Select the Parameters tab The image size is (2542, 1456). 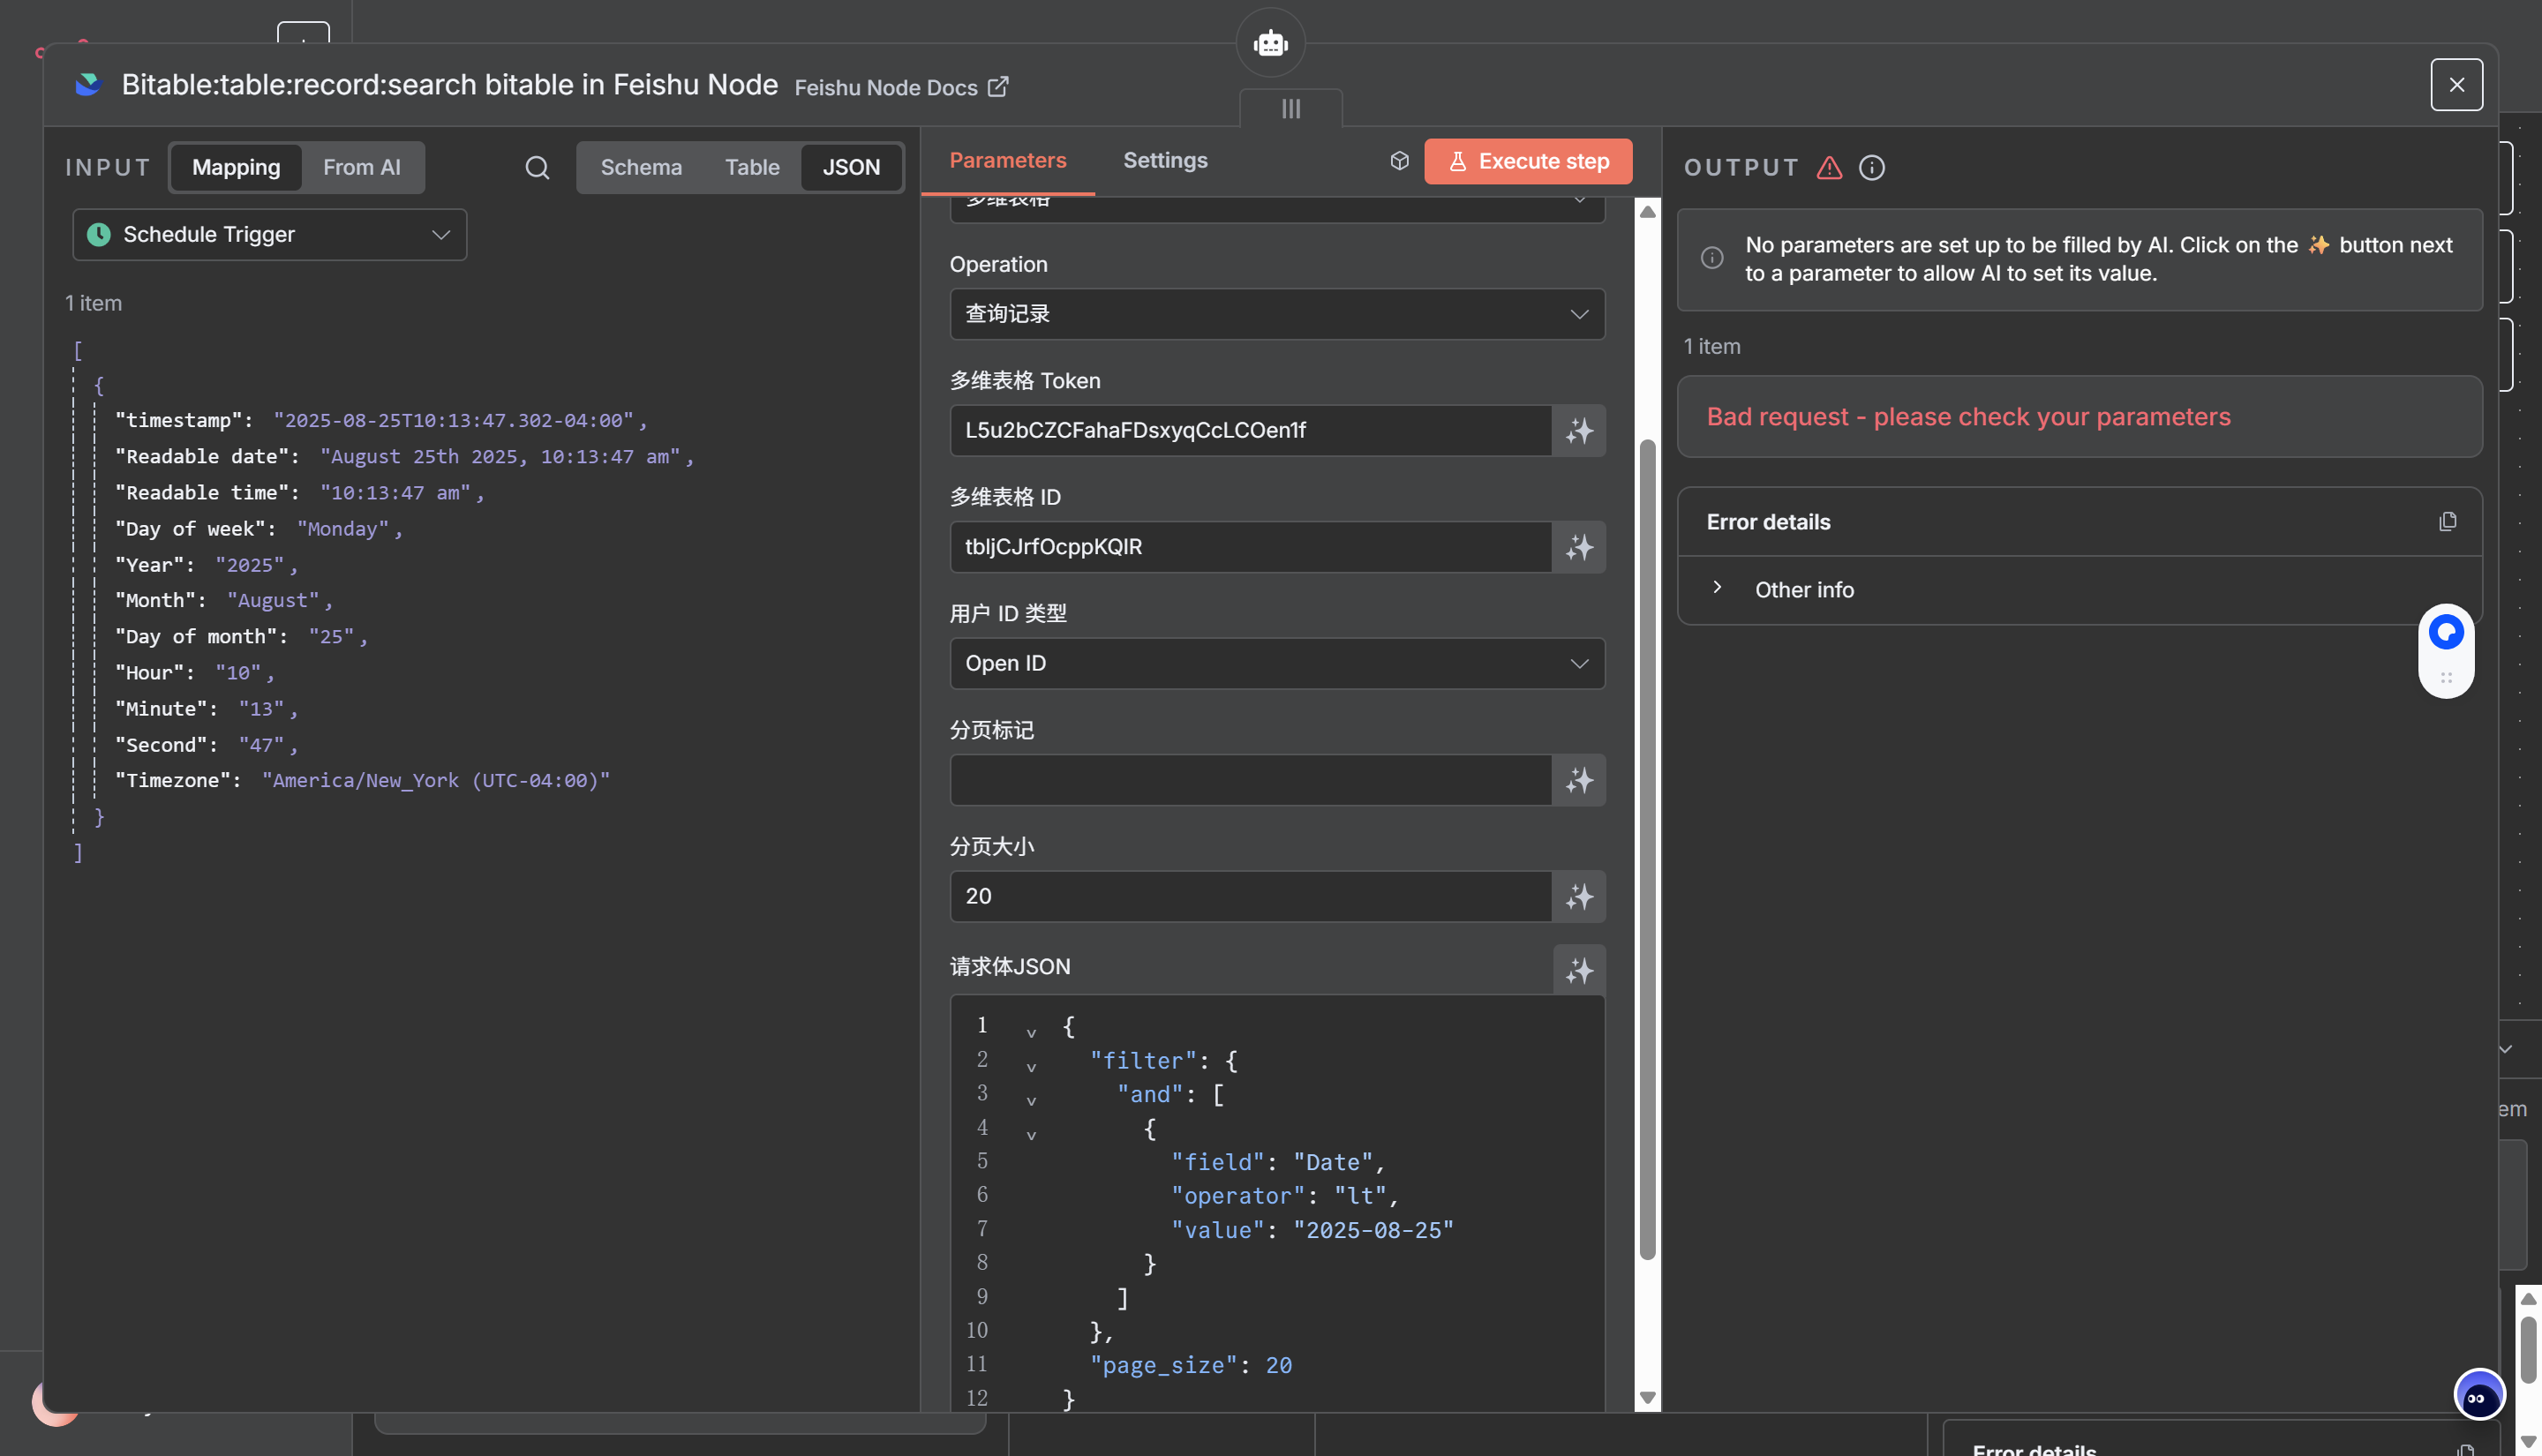[x=1007, y=160]
